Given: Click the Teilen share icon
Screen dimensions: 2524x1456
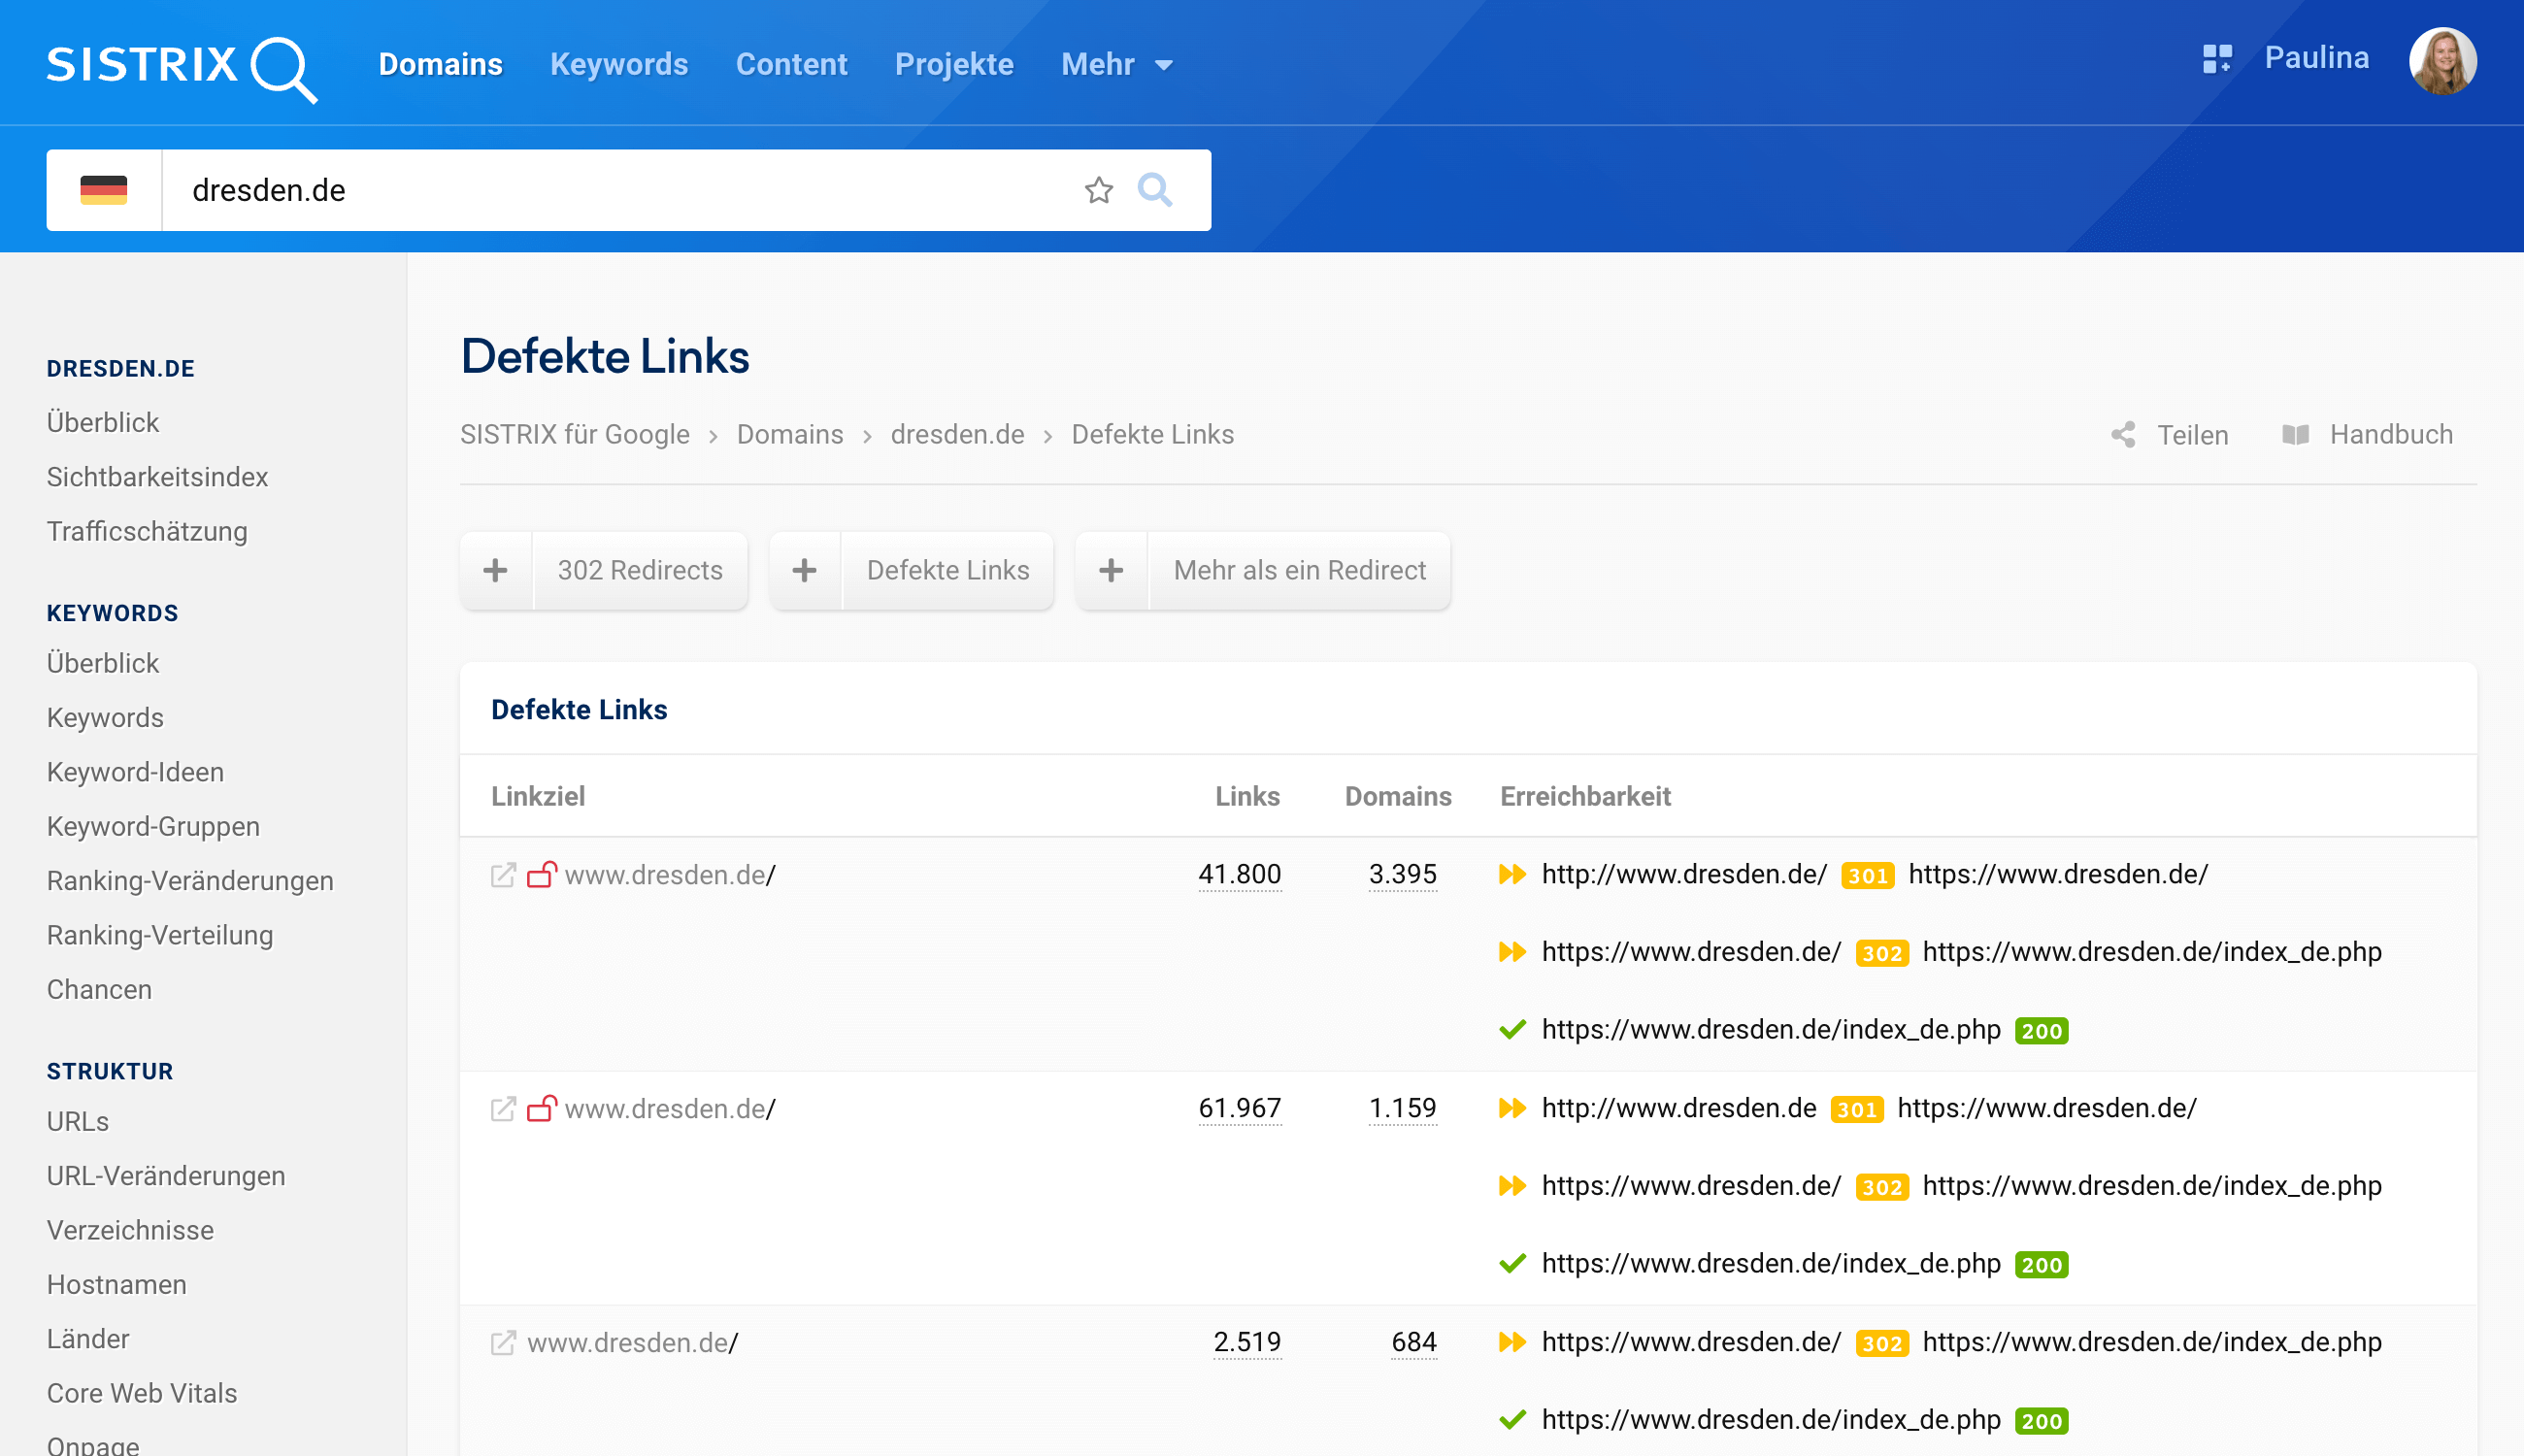Looking at the screenshot, I should click(x=2123, y=435).
